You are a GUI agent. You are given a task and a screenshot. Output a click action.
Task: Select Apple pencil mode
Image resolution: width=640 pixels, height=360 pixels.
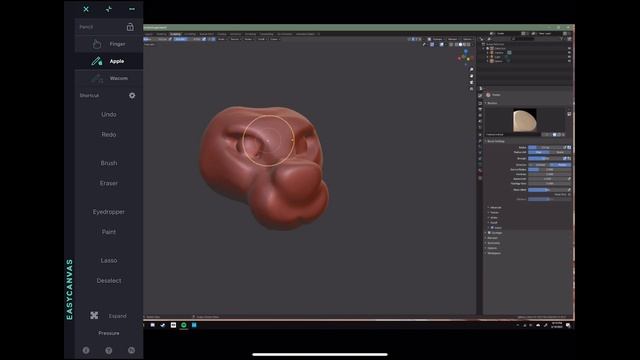click(109, 61)
